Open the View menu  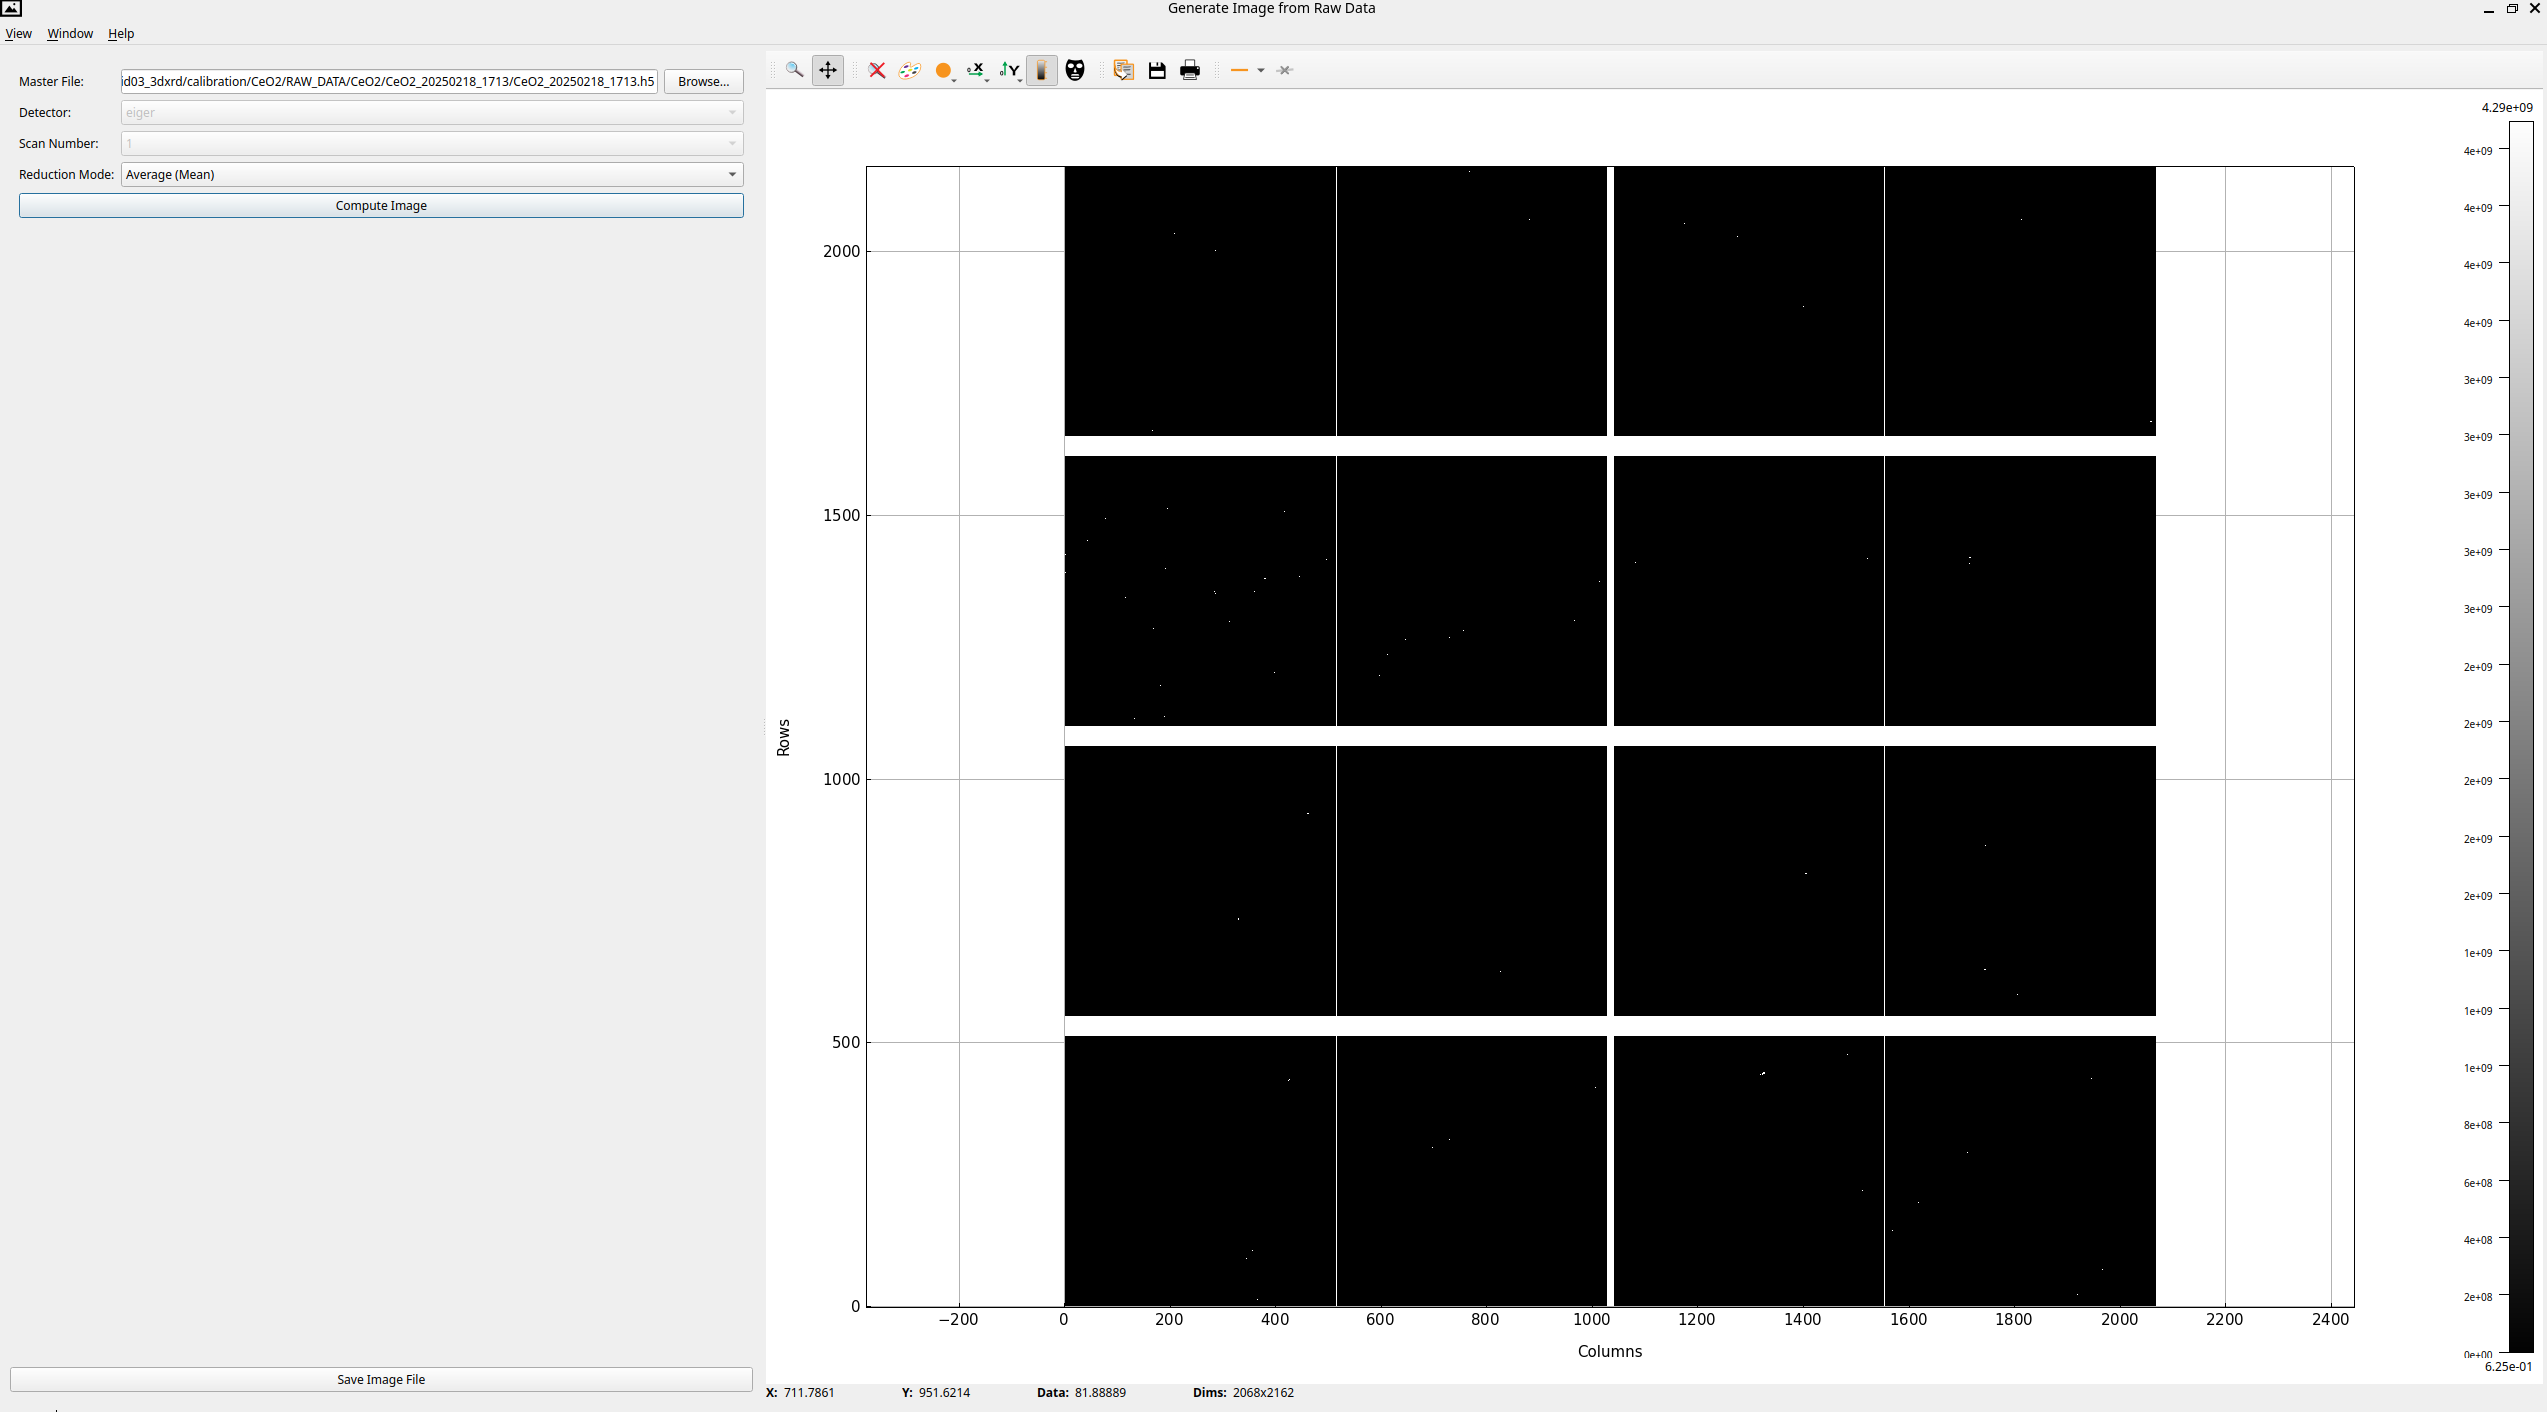(x=18, y=33)
